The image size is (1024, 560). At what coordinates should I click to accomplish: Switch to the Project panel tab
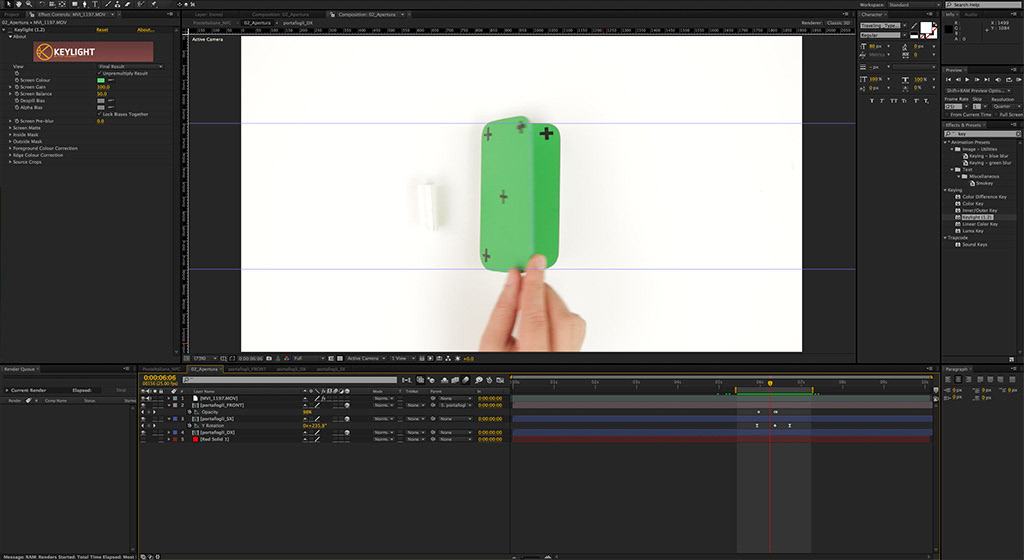pos(12,14)
